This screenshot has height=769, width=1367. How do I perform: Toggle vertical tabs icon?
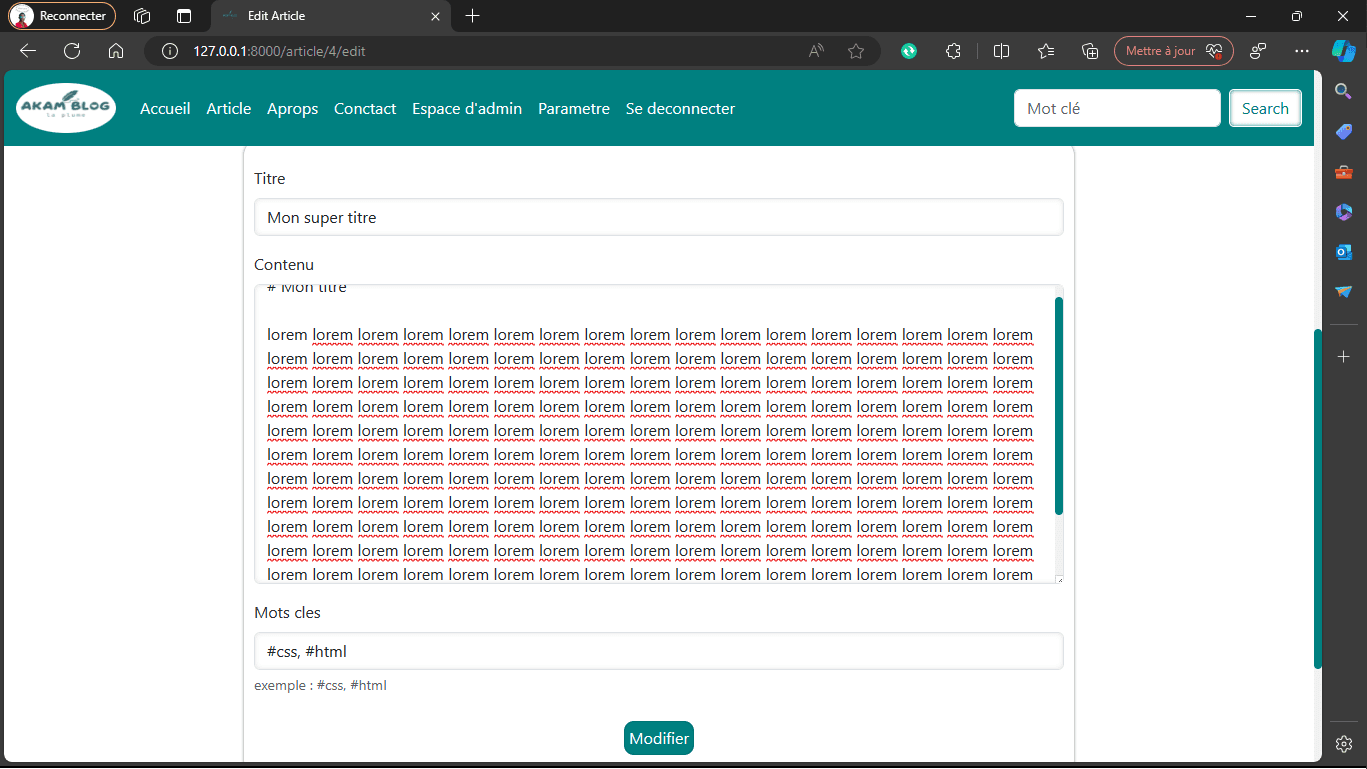pos(184,16)
